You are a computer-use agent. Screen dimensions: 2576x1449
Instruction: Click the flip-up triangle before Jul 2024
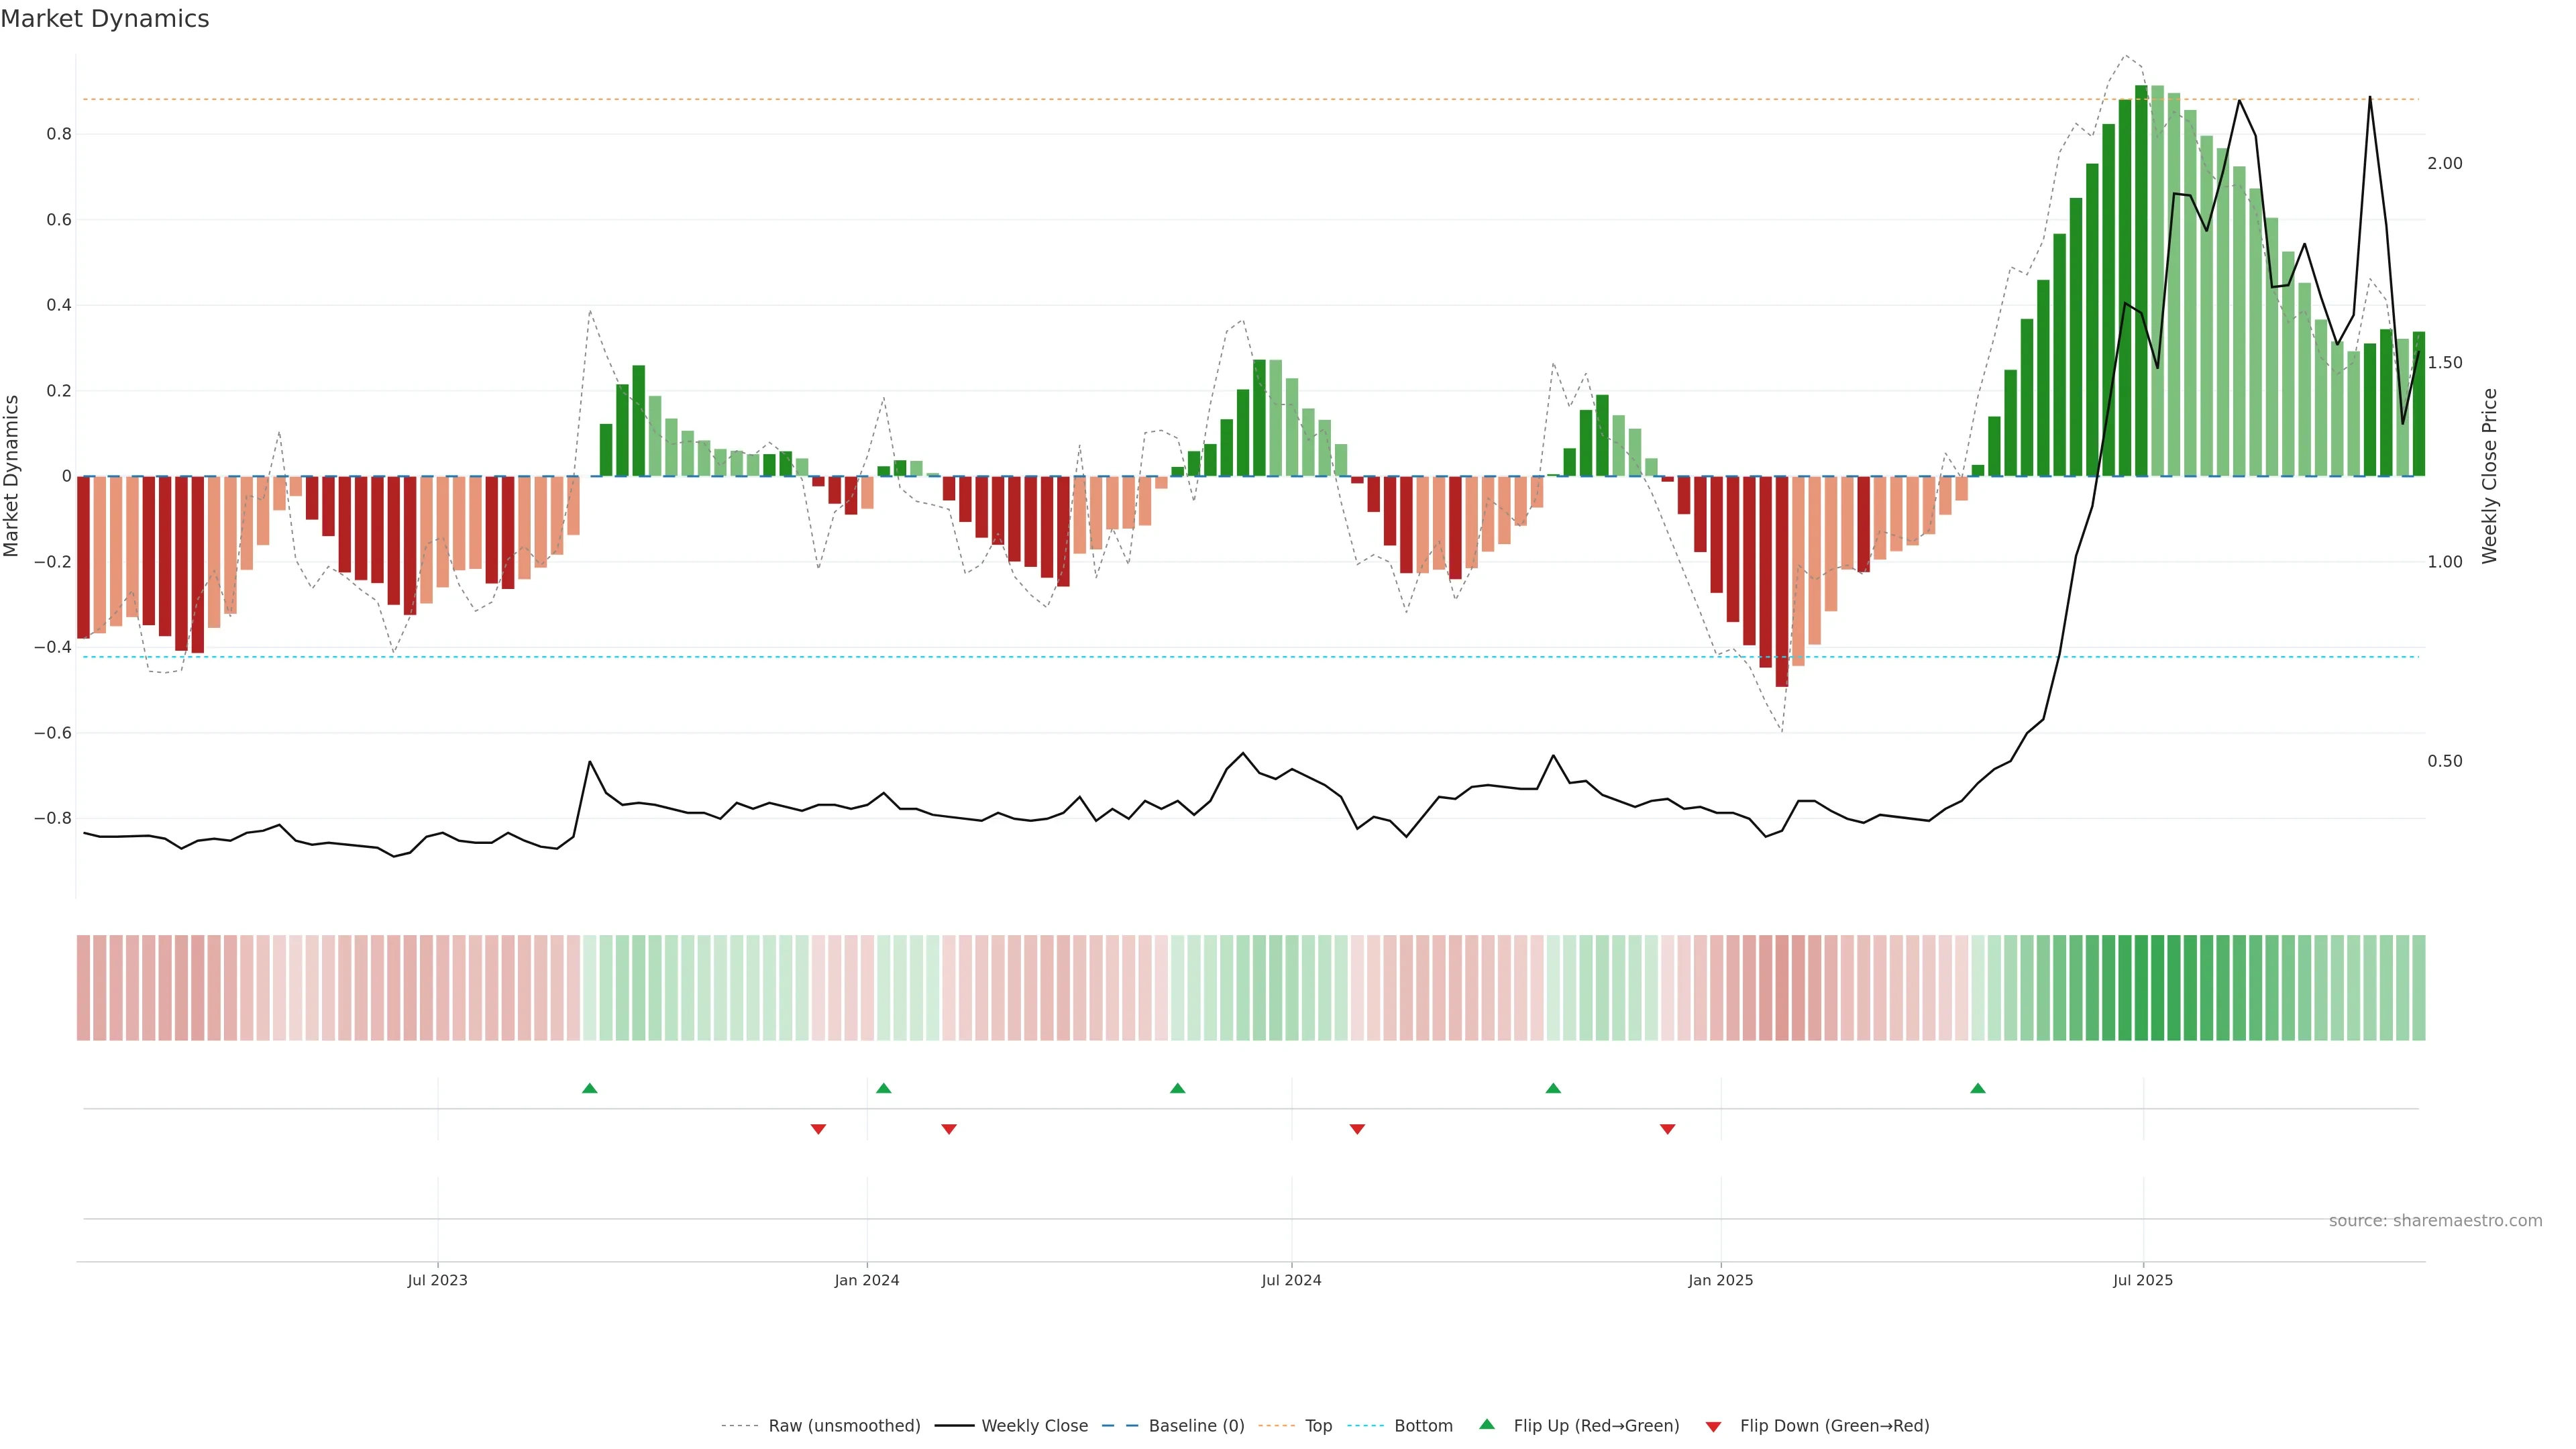pos(1177,1088)
